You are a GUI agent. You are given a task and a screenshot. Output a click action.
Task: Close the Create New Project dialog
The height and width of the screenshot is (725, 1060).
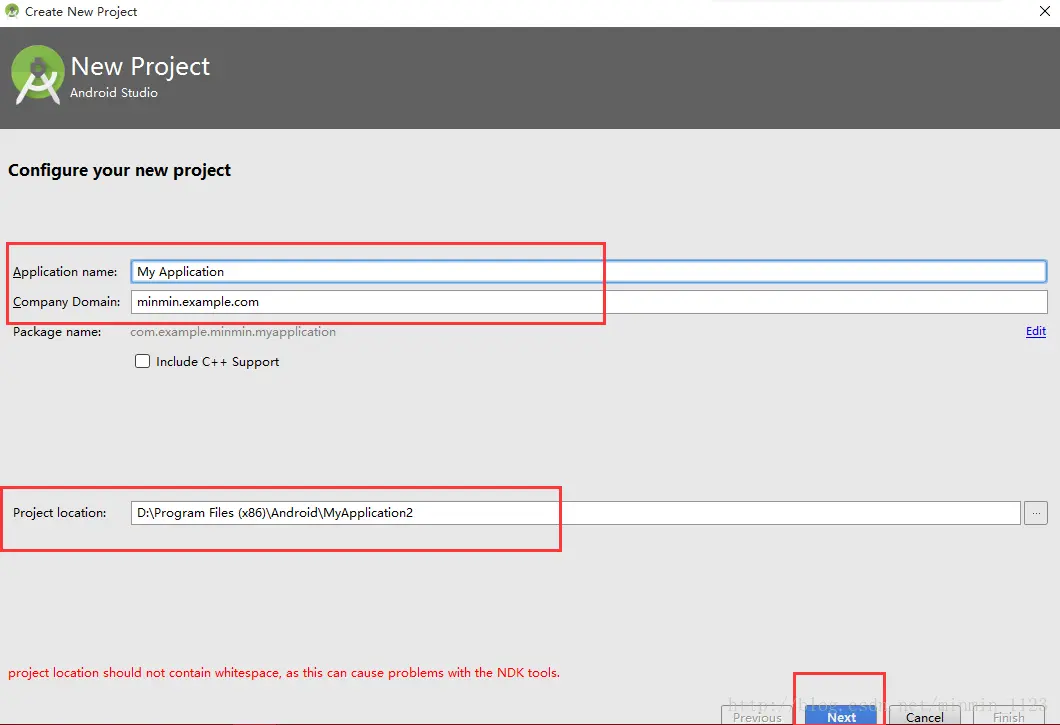coord(1044,11)
